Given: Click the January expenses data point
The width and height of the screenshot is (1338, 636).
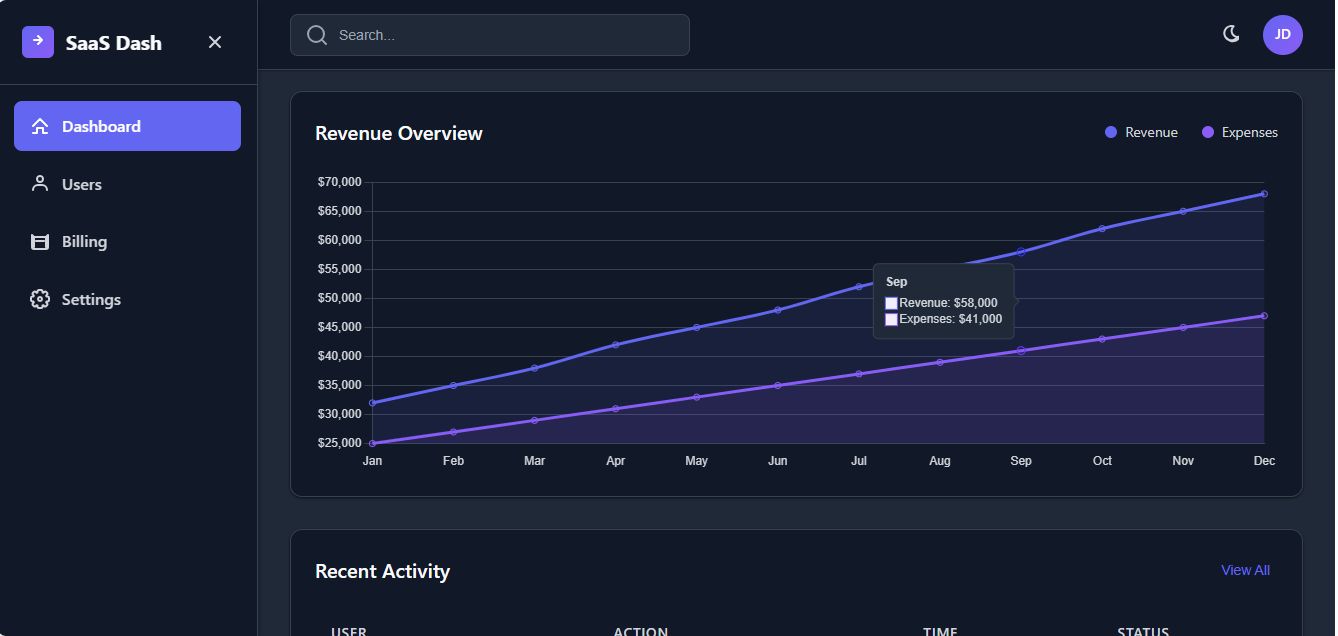Looking at the screenshot, I should [x=372, y=443].
